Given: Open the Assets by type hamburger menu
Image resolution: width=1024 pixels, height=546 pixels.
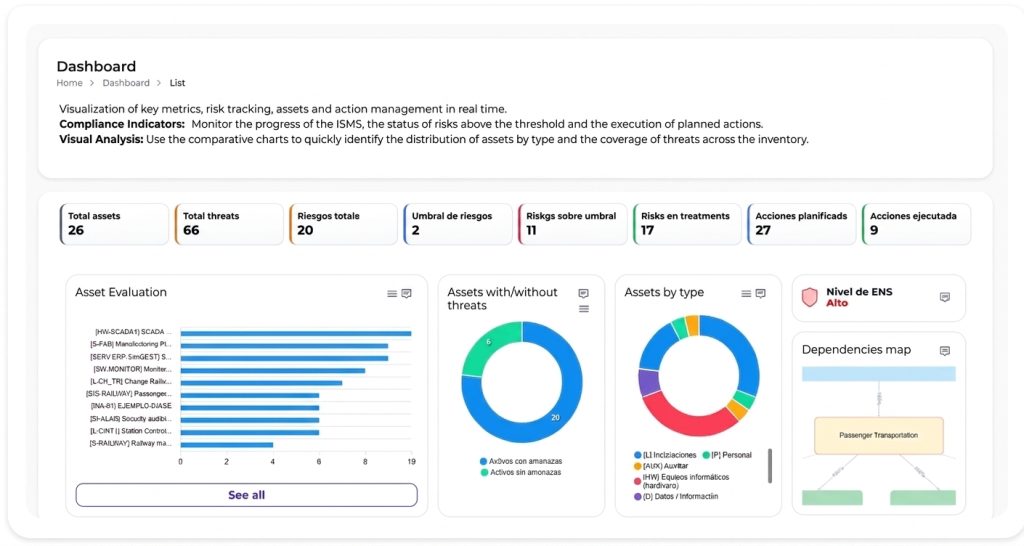Looking at the screenshot, I should point(746,294).
